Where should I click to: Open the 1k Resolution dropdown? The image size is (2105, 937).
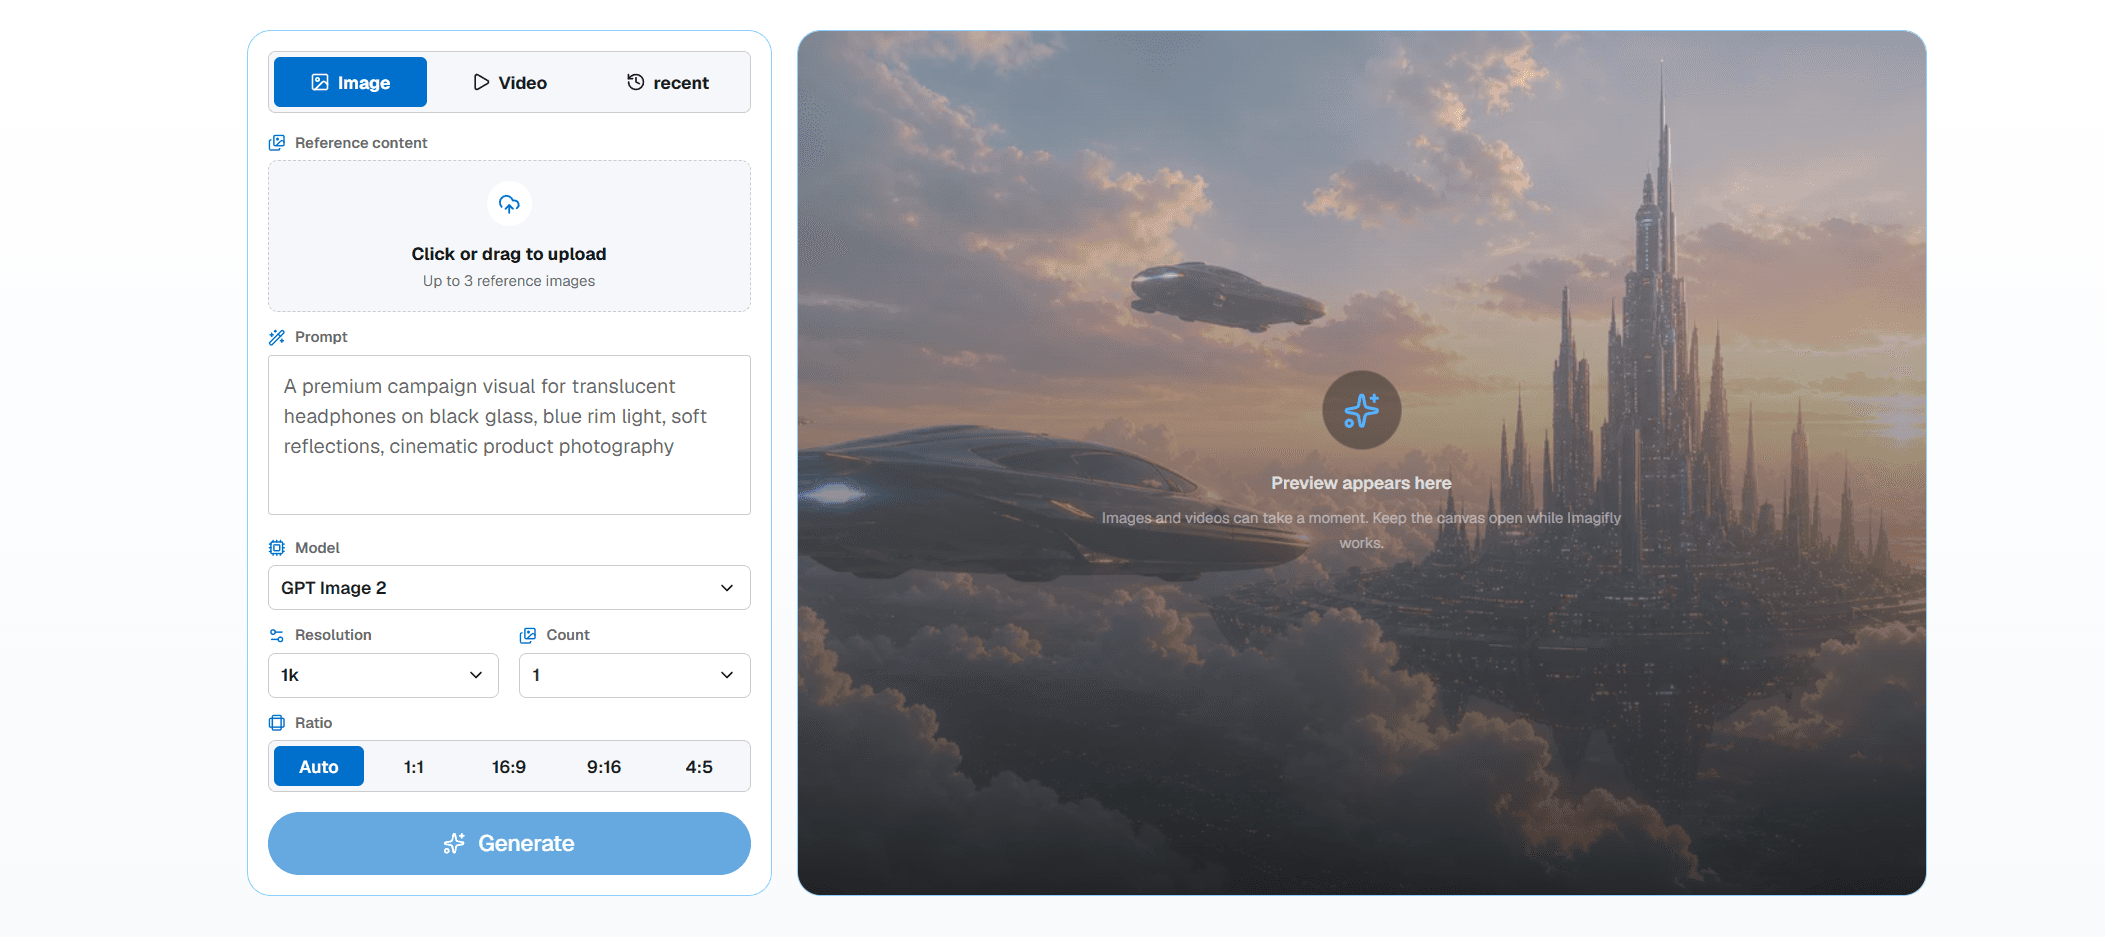coord(383,675)
